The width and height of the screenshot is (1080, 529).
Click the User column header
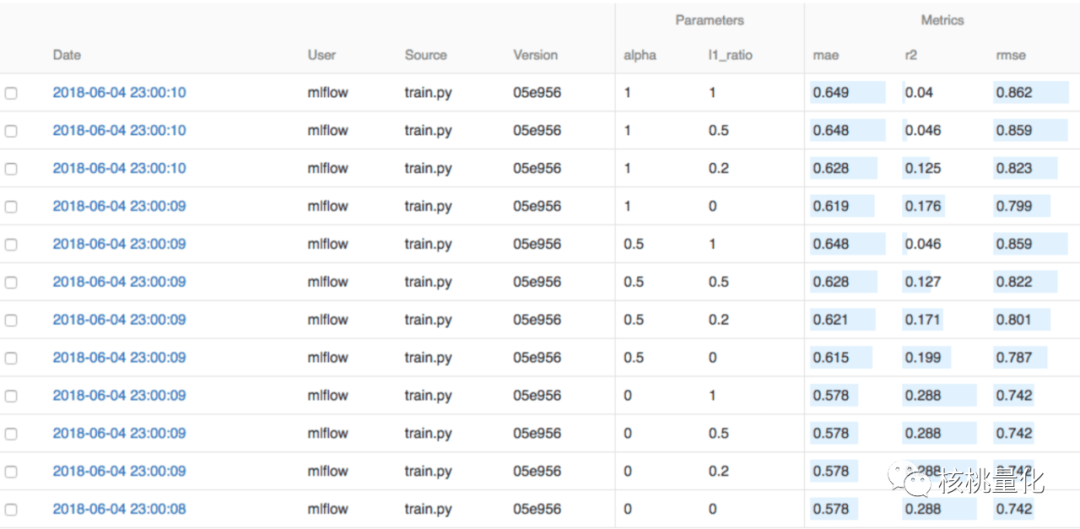pos(322,55)
